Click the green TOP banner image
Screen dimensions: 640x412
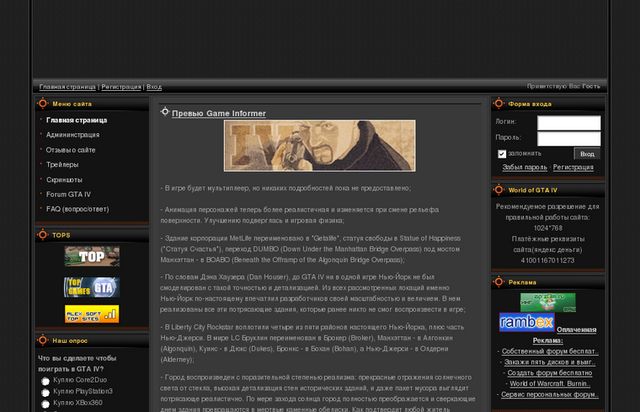(92, 256)
